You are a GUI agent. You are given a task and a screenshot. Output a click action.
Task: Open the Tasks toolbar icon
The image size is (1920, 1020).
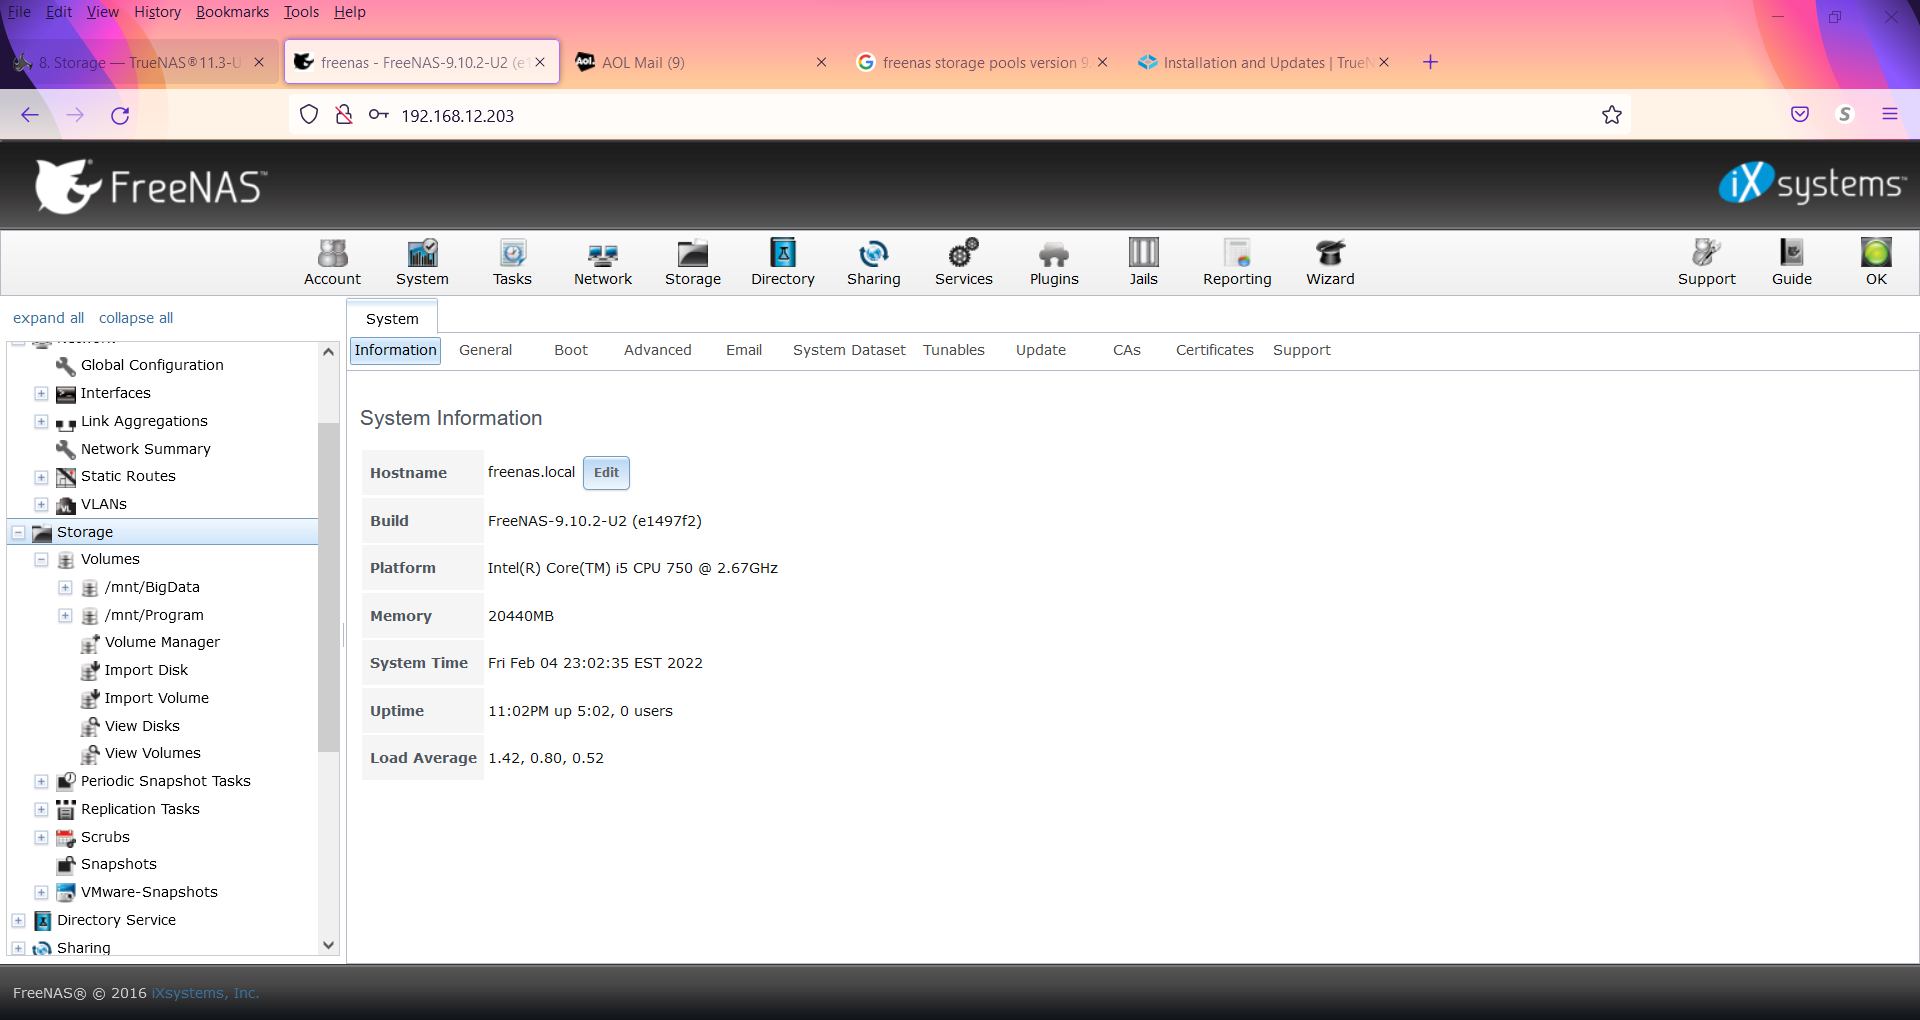tap(512, 263)
